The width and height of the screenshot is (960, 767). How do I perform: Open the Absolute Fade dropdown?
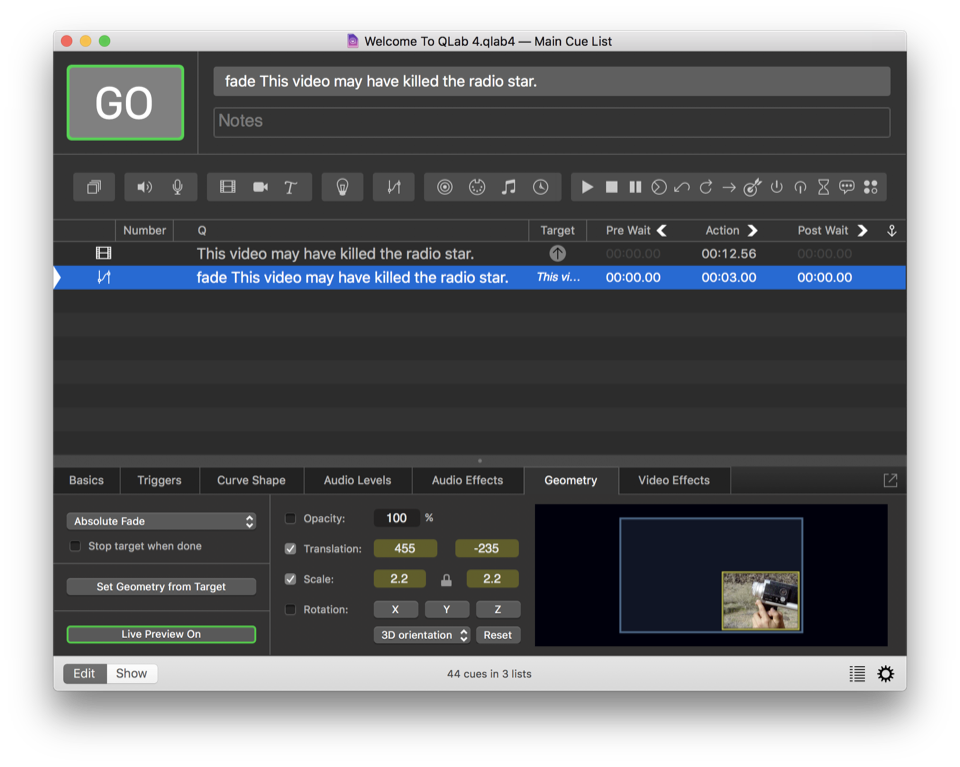[x=161, y=521]
